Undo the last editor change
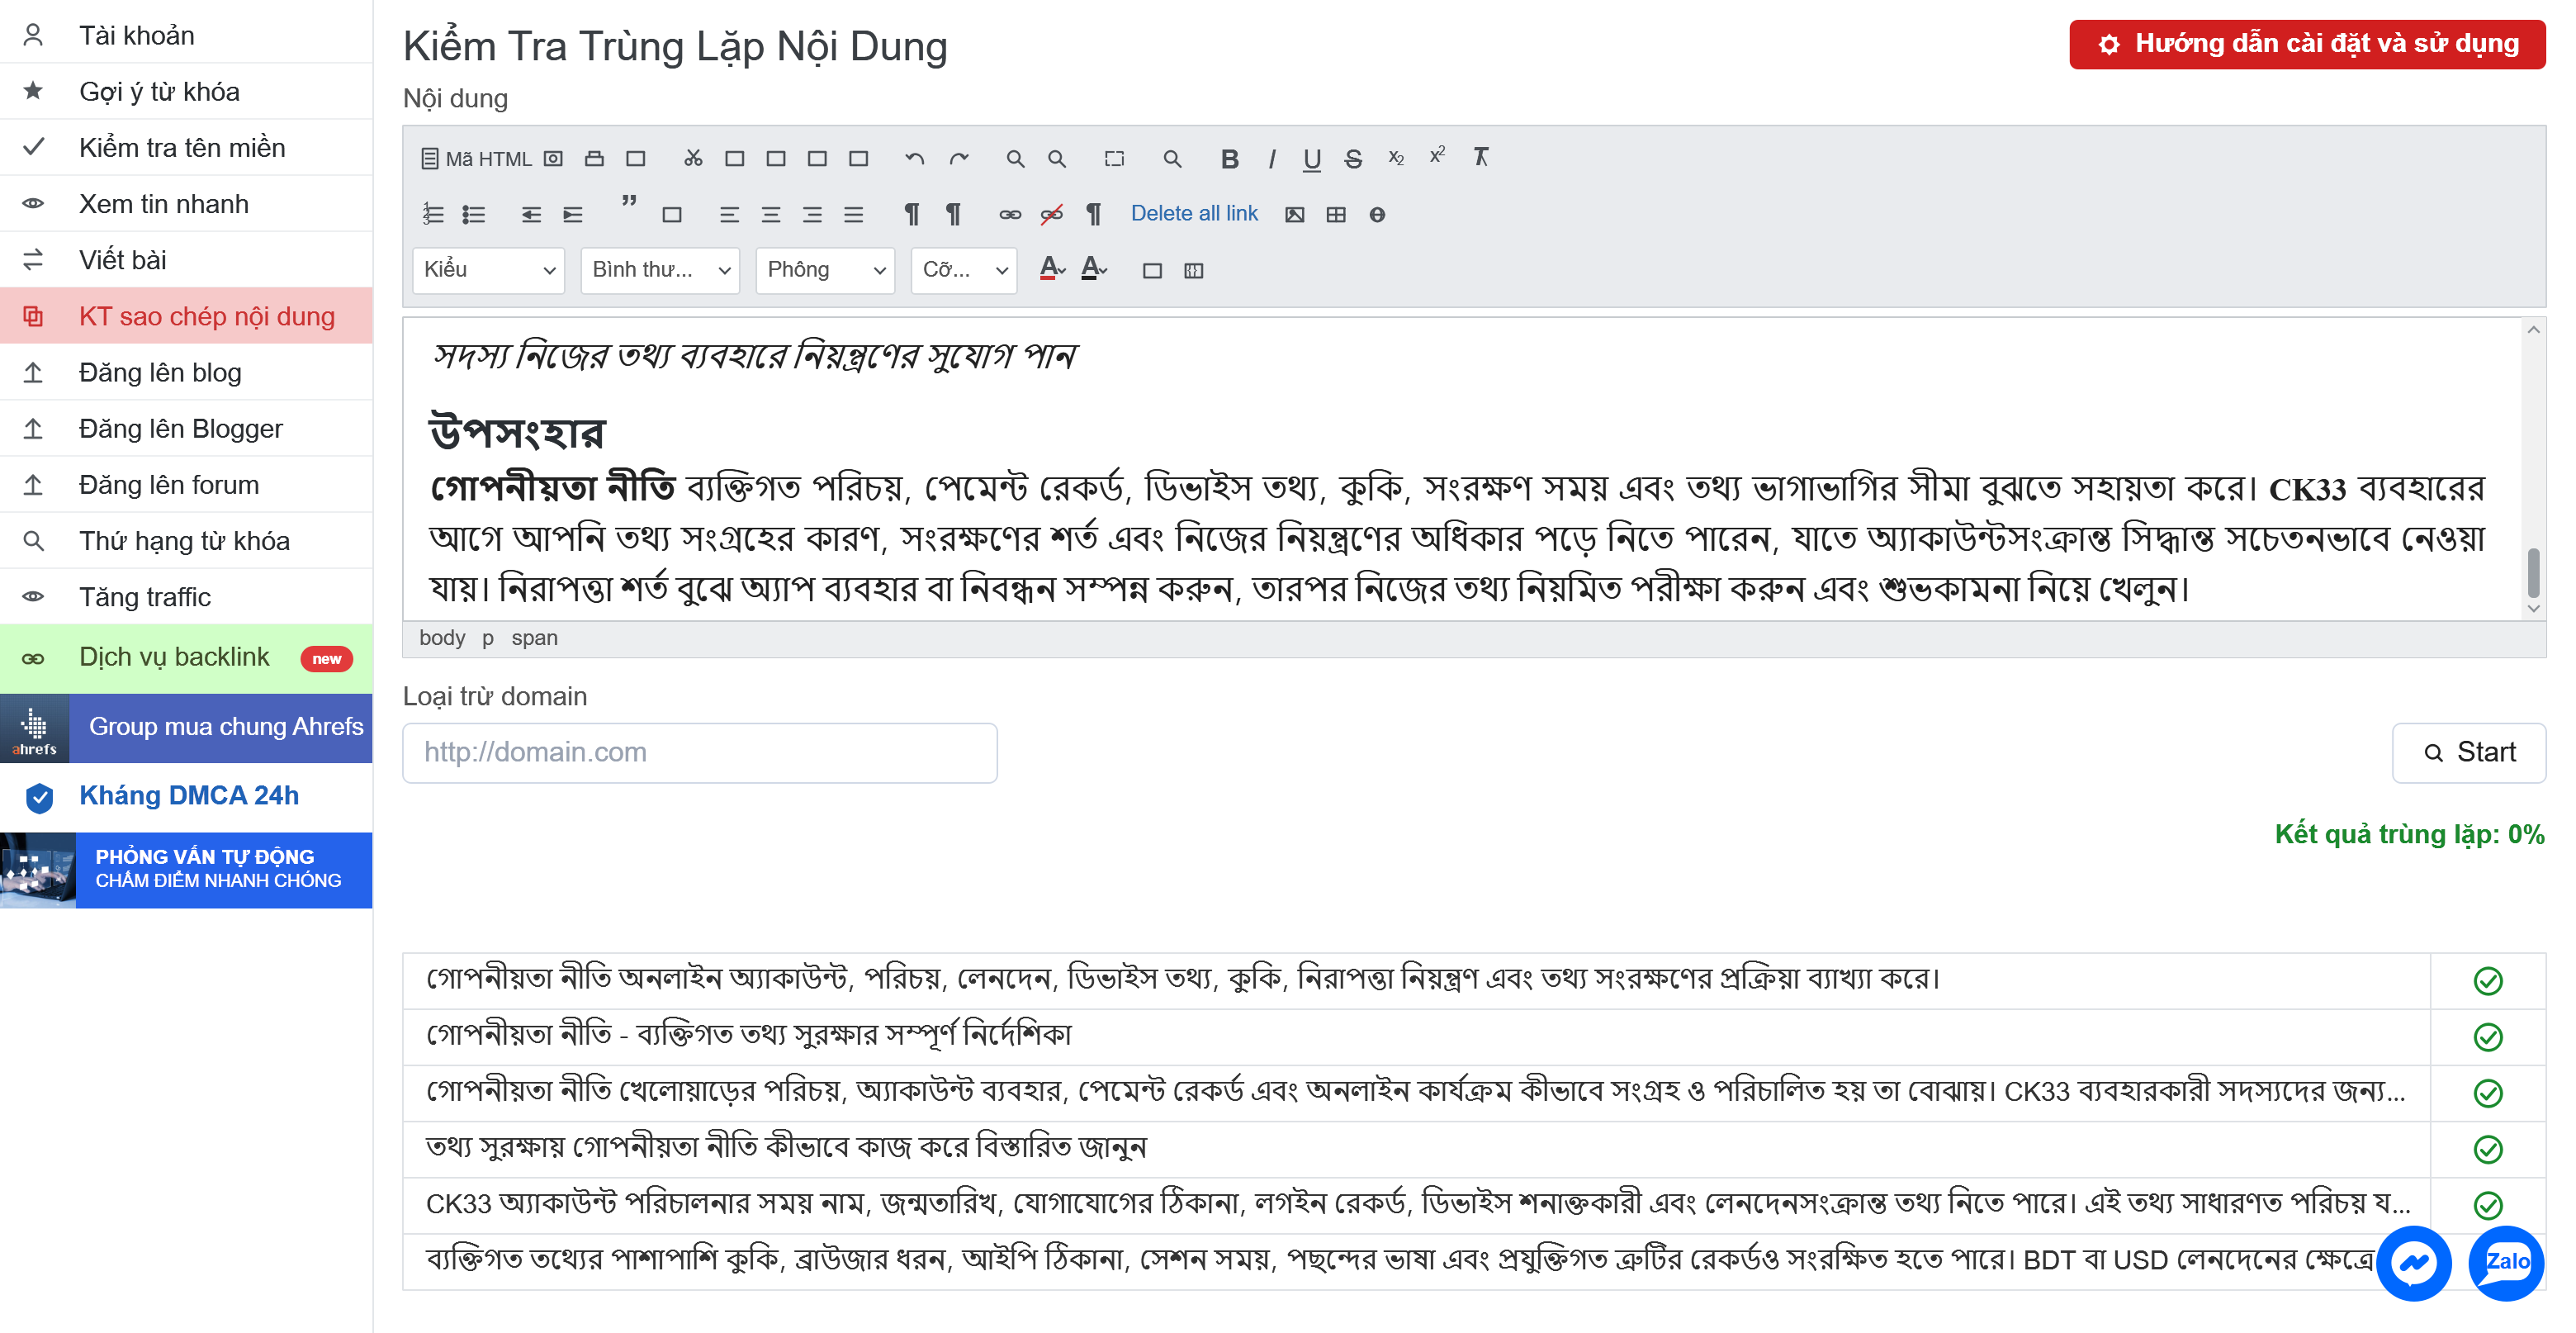 914,158
